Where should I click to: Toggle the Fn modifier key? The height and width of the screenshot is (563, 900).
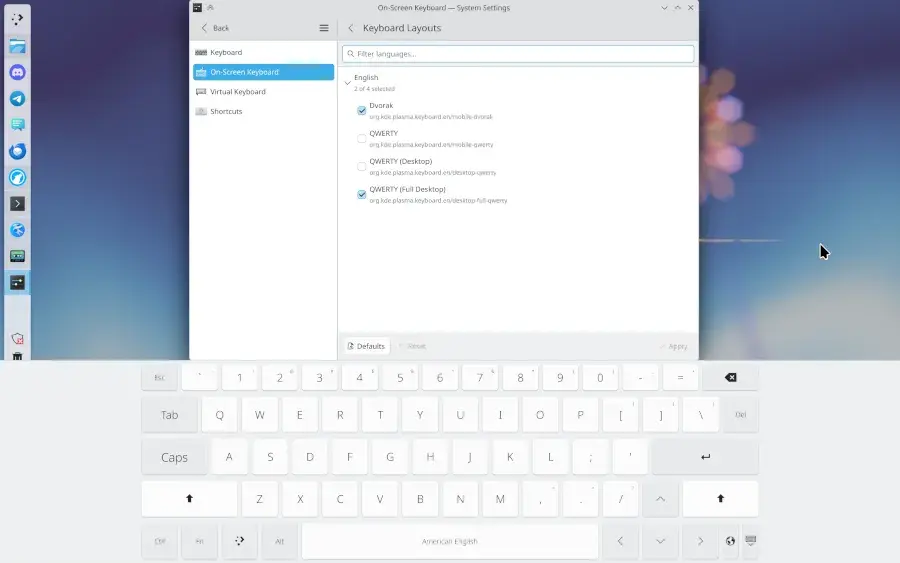[x=200, y=541]
